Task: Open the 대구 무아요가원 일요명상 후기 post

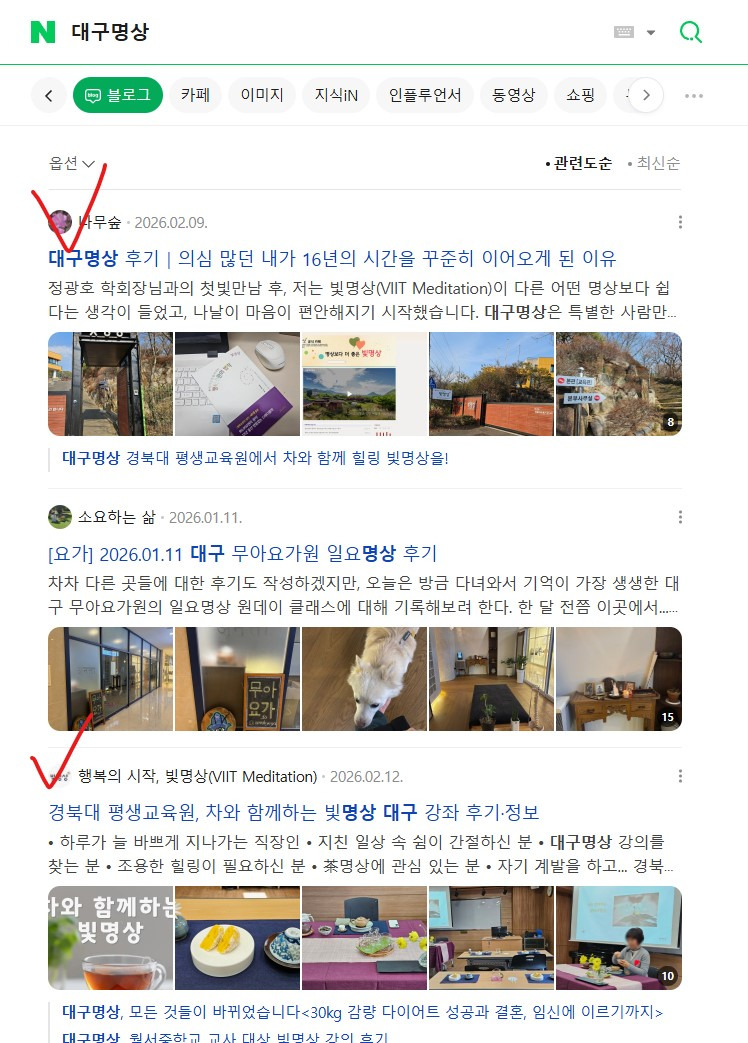Action: click(243, 553)
